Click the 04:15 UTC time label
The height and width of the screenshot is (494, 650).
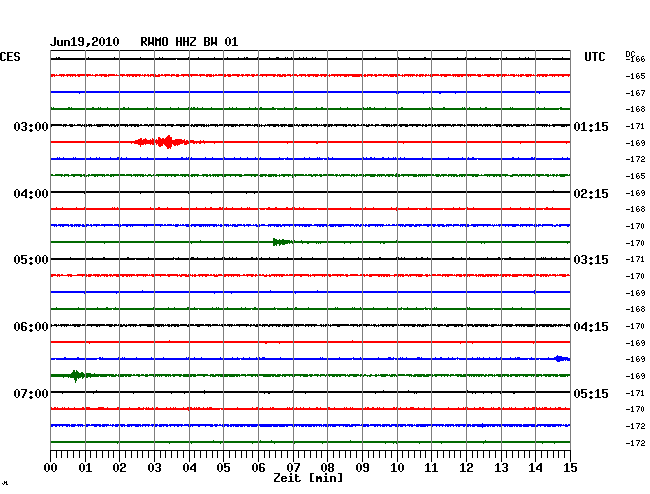click(591, 327)
